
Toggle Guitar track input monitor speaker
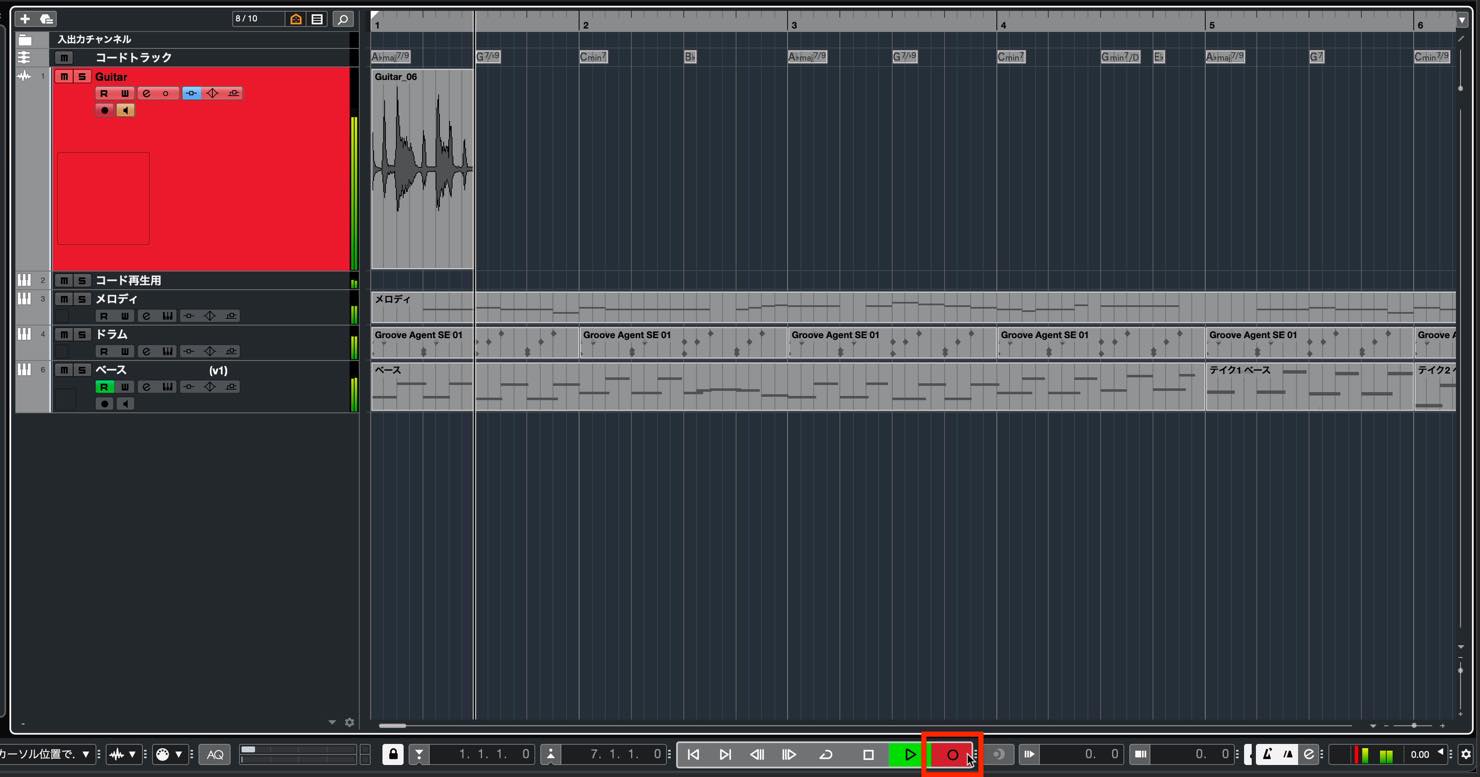tap(125, 111)
